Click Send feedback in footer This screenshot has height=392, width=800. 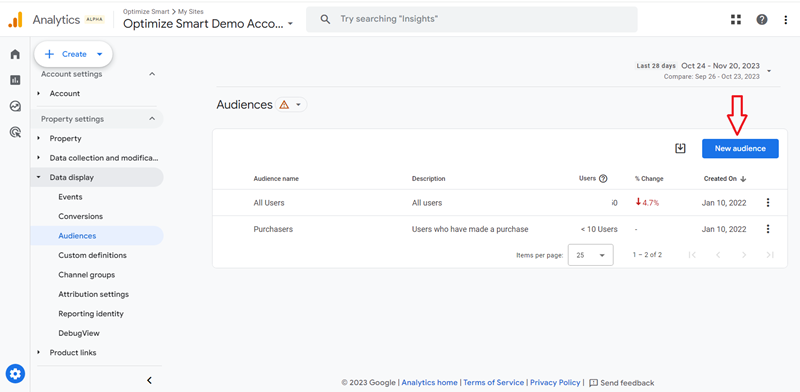(x=621, y=383)
